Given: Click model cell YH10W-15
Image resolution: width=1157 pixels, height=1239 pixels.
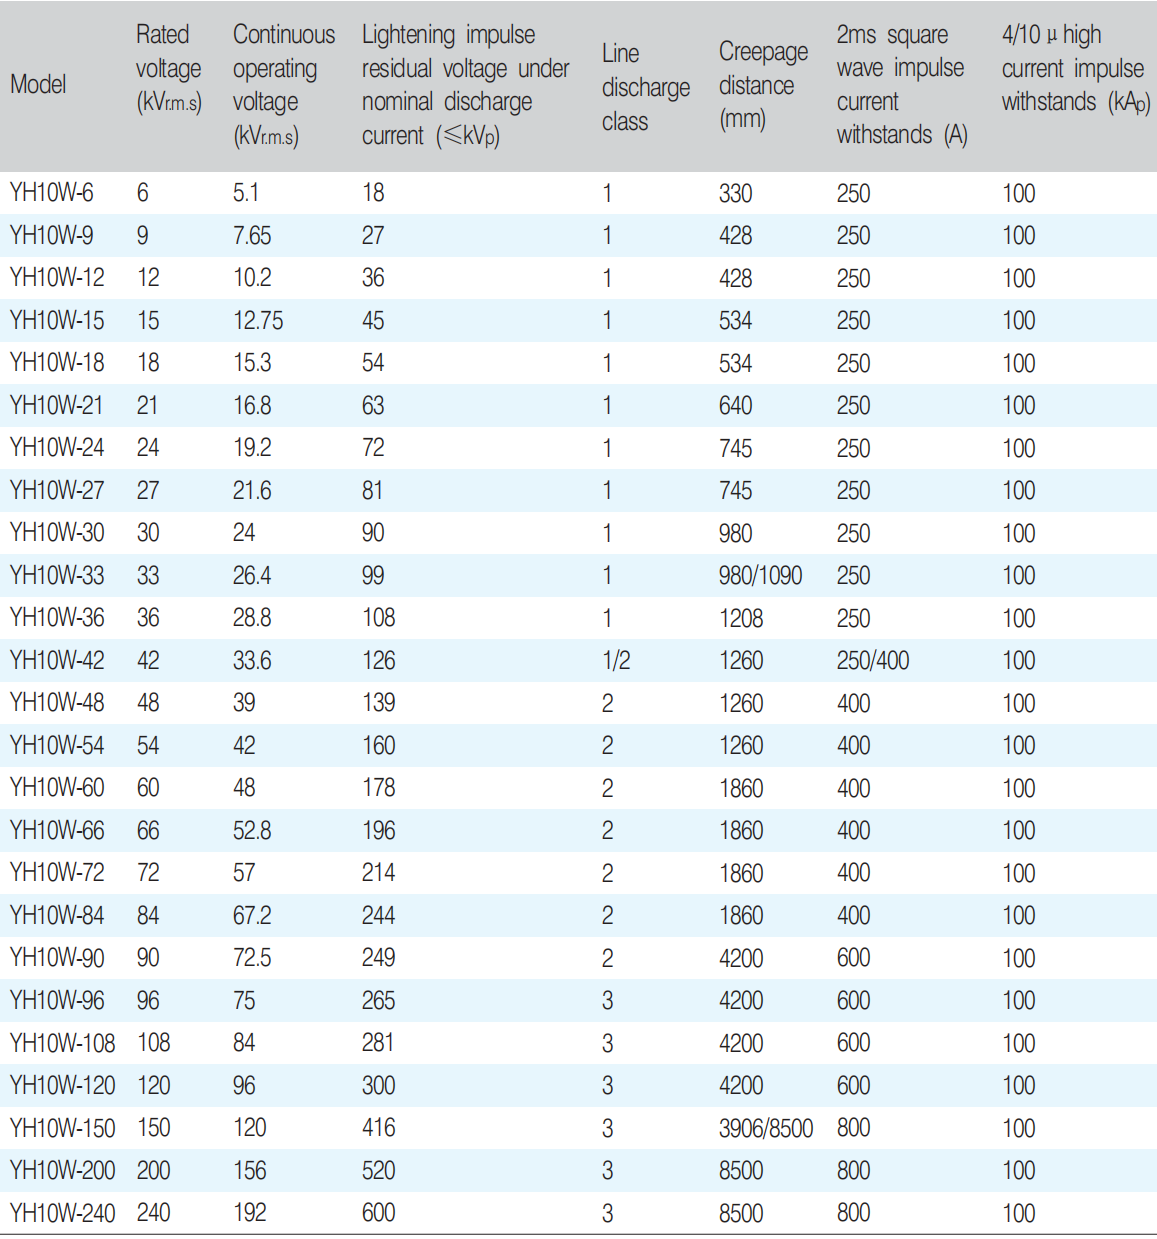Looking at the screenshot, I should pos(57,320).
